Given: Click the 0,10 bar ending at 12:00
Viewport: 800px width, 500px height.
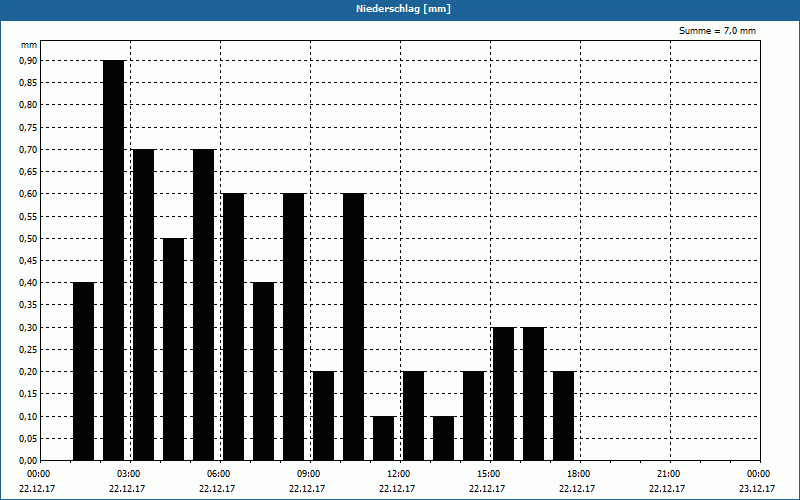Looking at the screenshot, I should click(x=384, y=438).
